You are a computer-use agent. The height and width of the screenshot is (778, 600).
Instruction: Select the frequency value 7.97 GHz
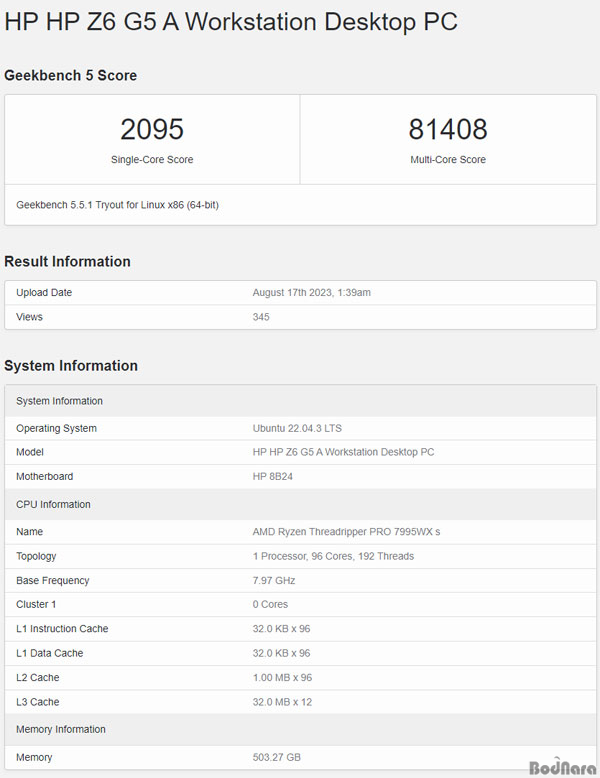[x=274, y=581]
